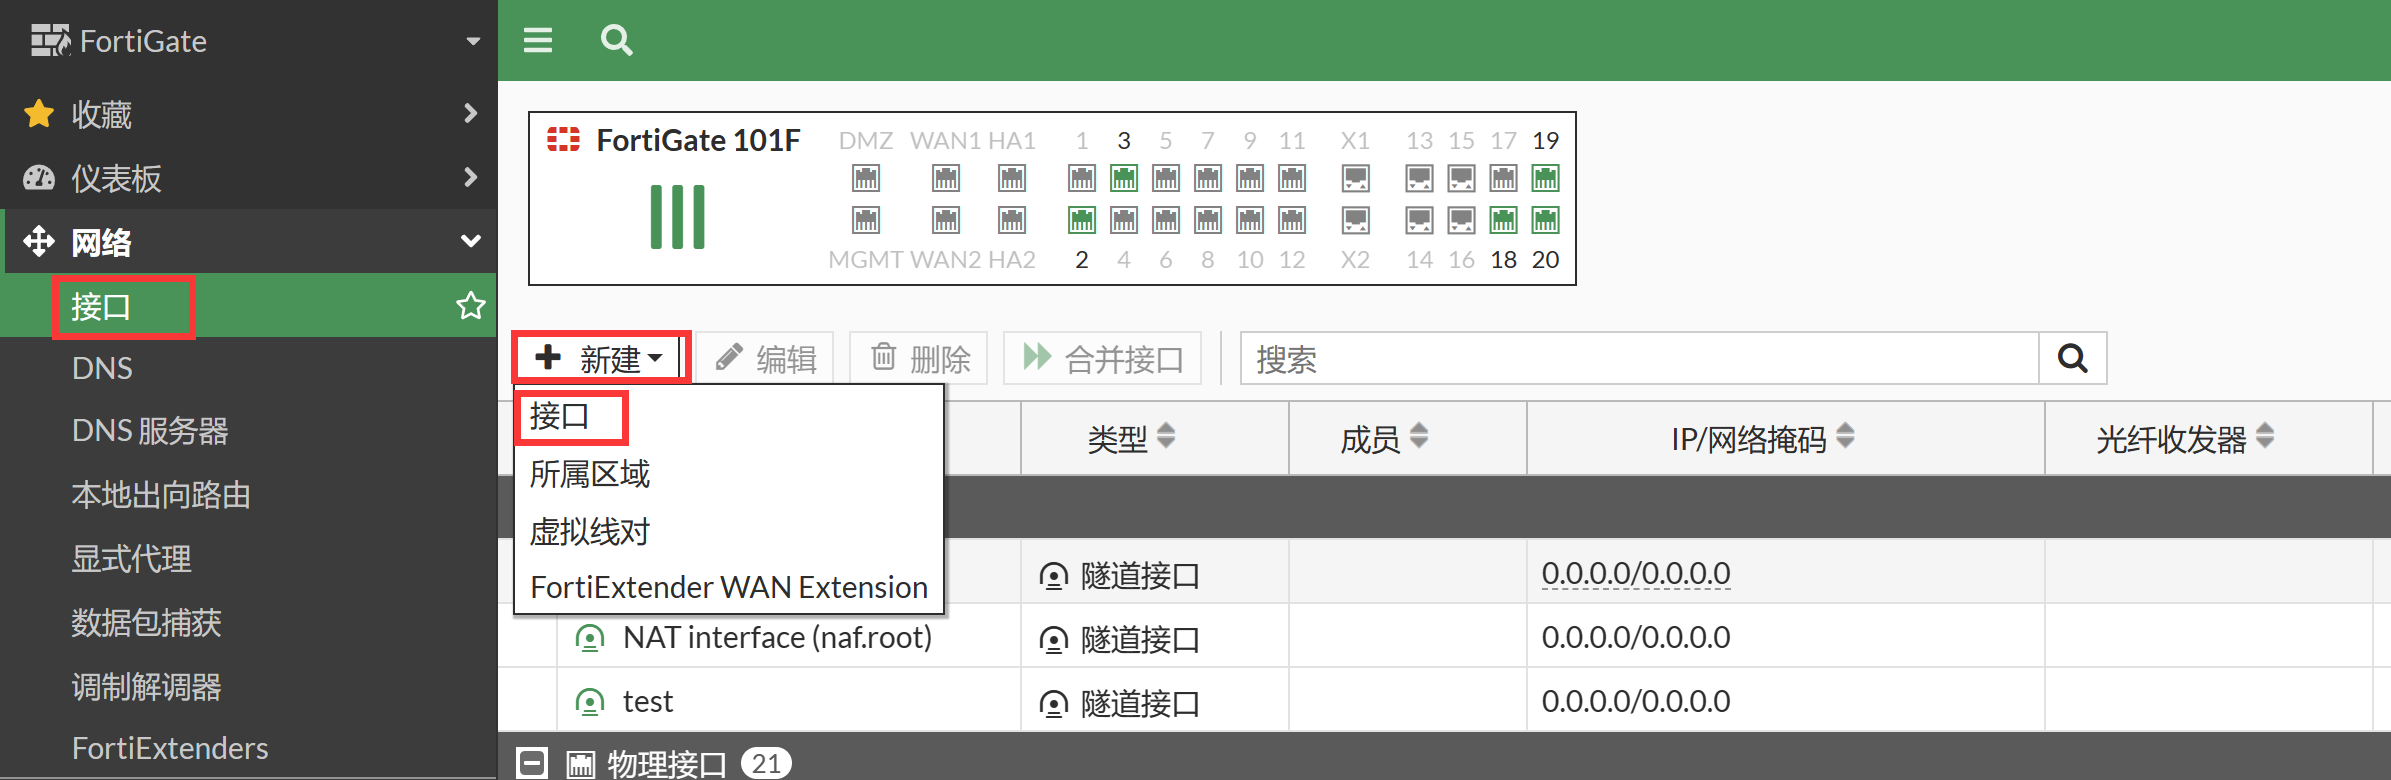Viewport: 2391px width, 780px height.
Task: Collapse the 网络 sidebar section
Action: [x=470, y=241]
